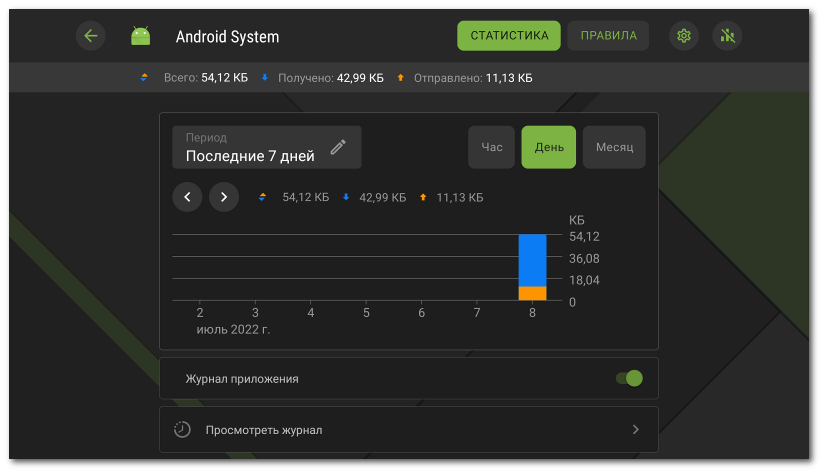The image size is (824, 474).
Task: Go to previous period with left arrow
Action: click(187, 197)
